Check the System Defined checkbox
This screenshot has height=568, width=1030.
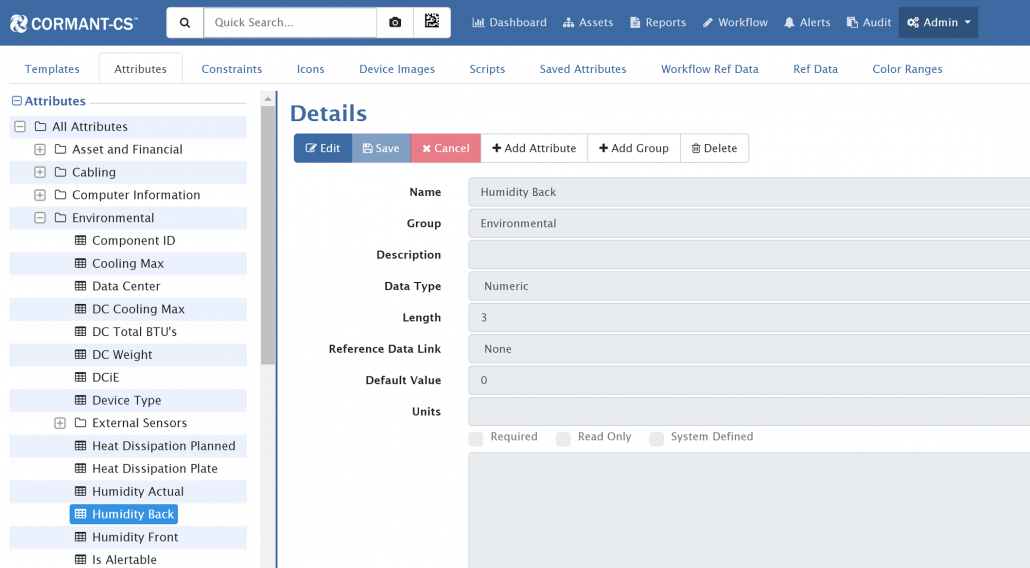pyautogui.click(x=657, y=438)
